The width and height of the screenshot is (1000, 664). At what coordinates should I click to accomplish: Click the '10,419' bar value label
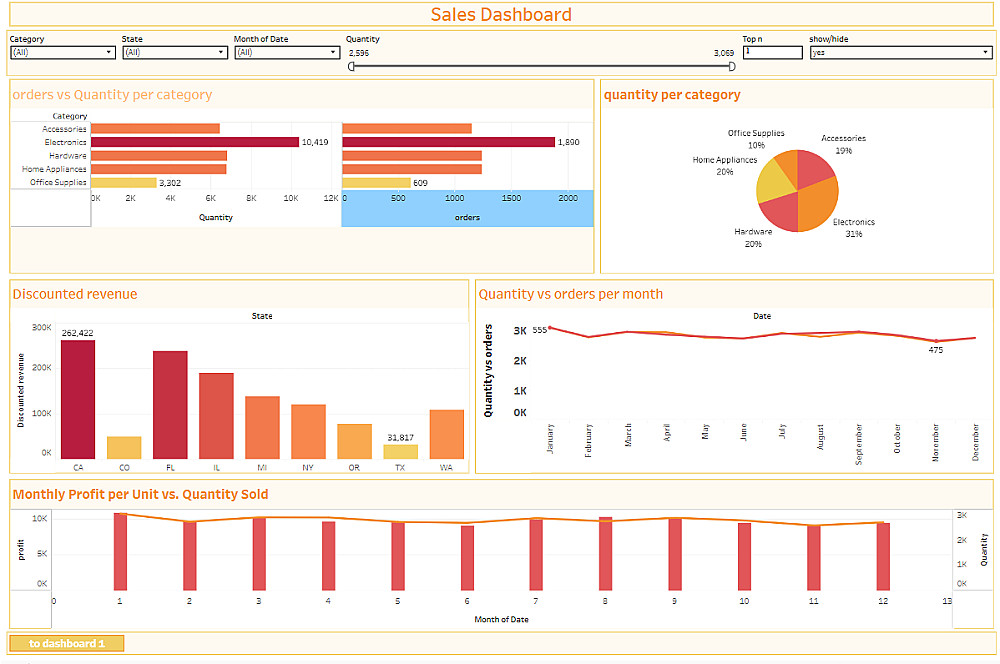pyautogui.click(x=315, y=142)
